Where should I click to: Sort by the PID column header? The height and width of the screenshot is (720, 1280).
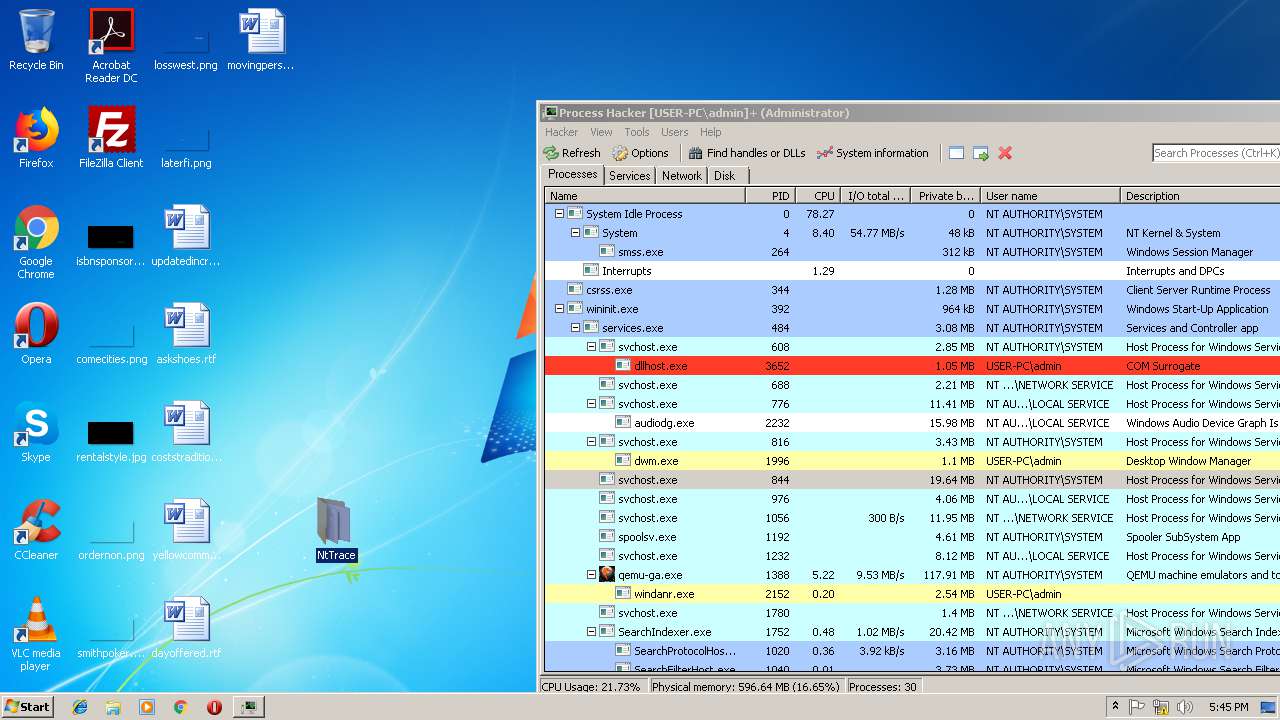point(771,196)
